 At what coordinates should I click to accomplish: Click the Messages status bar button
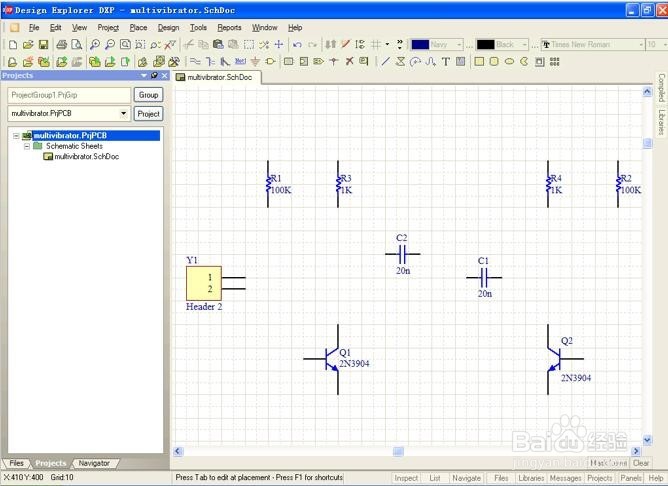coord(565,478)
